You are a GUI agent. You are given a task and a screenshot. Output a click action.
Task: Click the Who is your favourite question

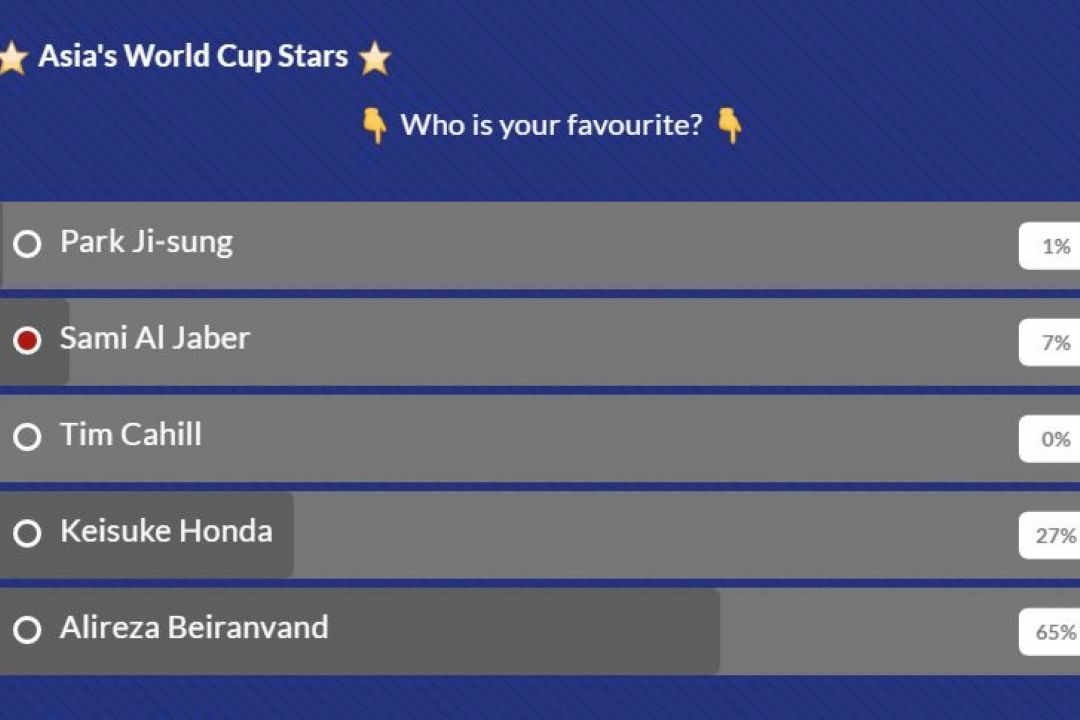552,125
